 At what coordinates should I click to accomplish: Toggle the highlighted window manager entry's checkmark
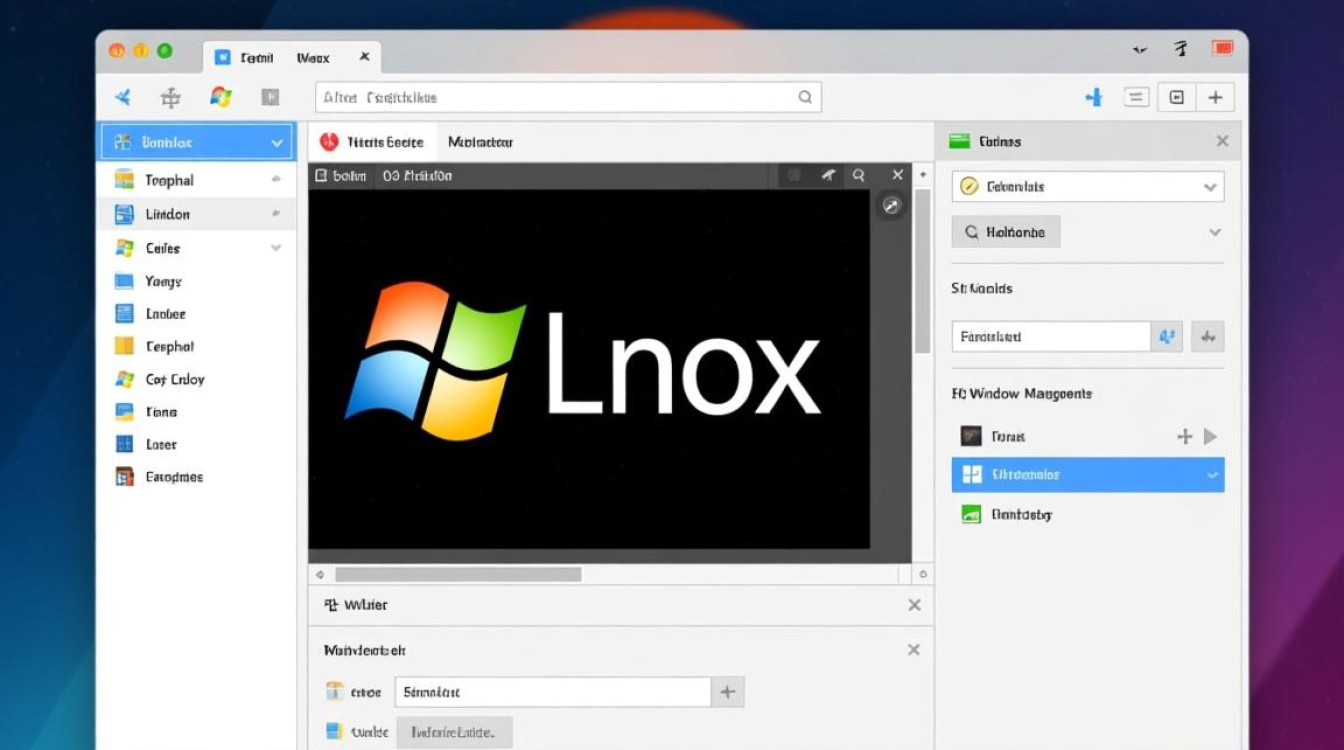coord(1213,474)
